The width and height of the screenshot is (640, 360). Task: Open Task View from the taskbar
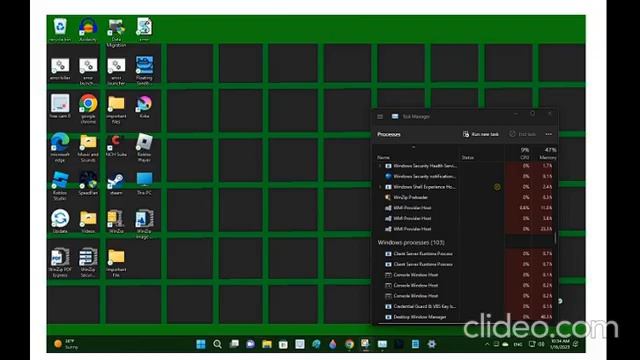point(234,344)
